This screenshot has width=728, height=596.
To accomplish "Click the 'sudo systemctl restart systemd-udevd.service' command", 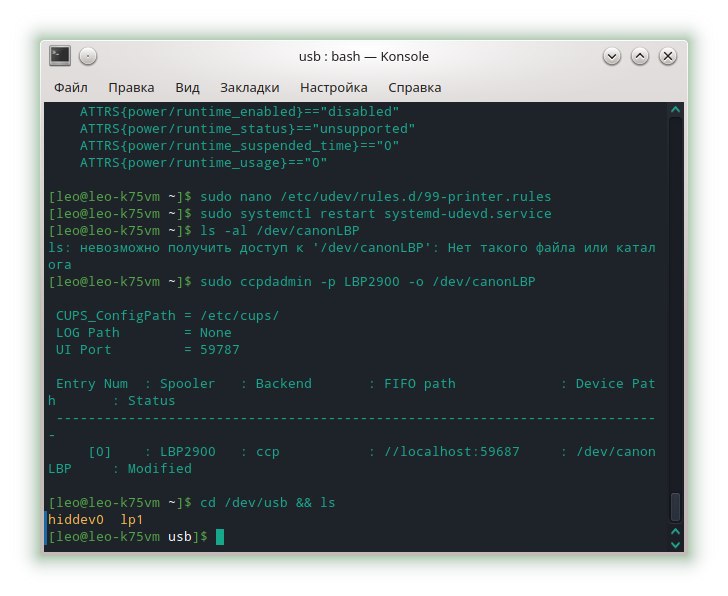I will [x=376, y=214].
